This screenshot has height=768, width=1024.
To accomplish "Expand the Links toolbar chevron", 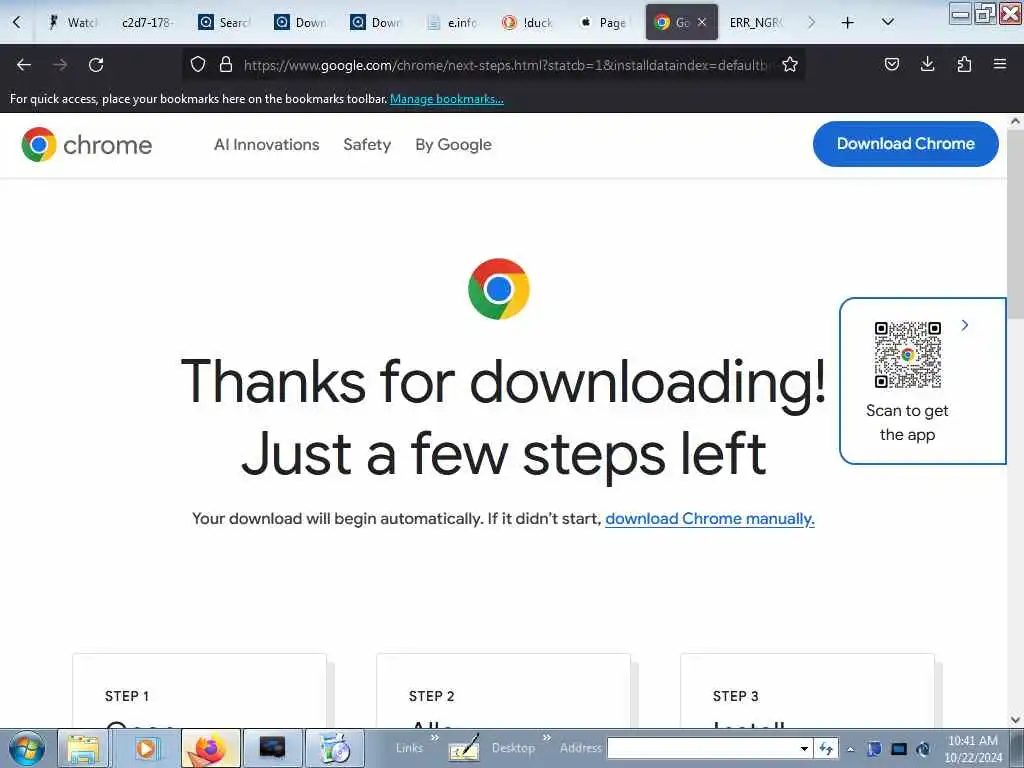I will (435, 737).
